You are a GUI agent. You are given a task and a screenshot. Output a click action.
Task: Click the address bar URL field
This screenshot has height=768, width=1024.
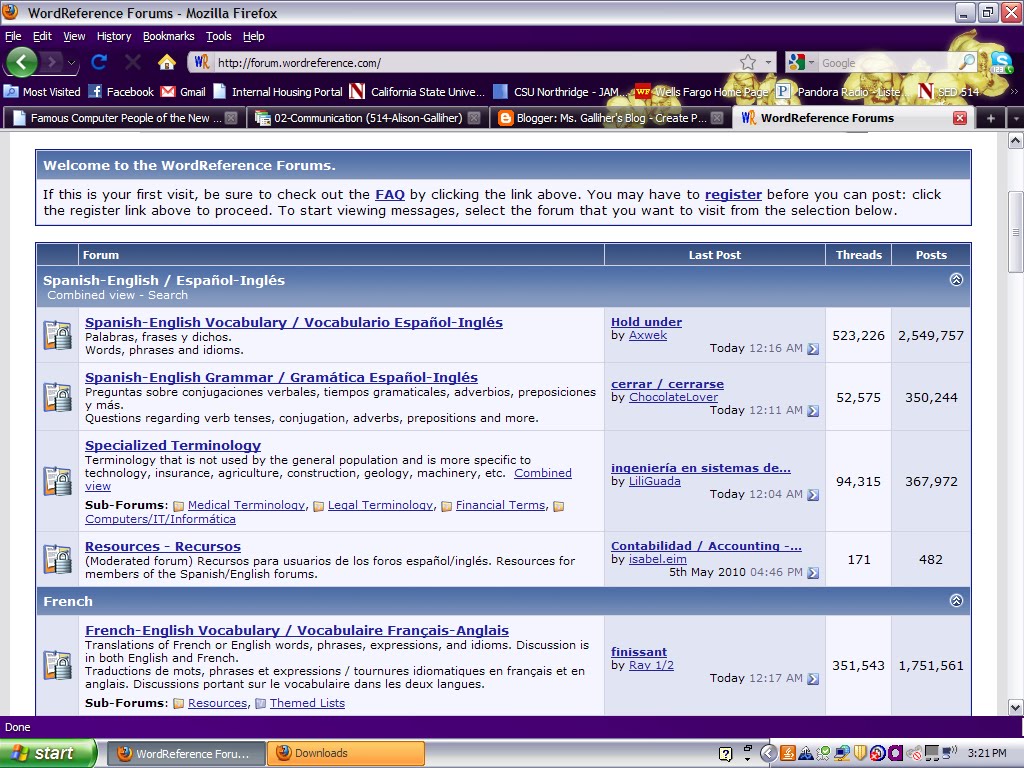pyautogui.click(x=475, y=63)
